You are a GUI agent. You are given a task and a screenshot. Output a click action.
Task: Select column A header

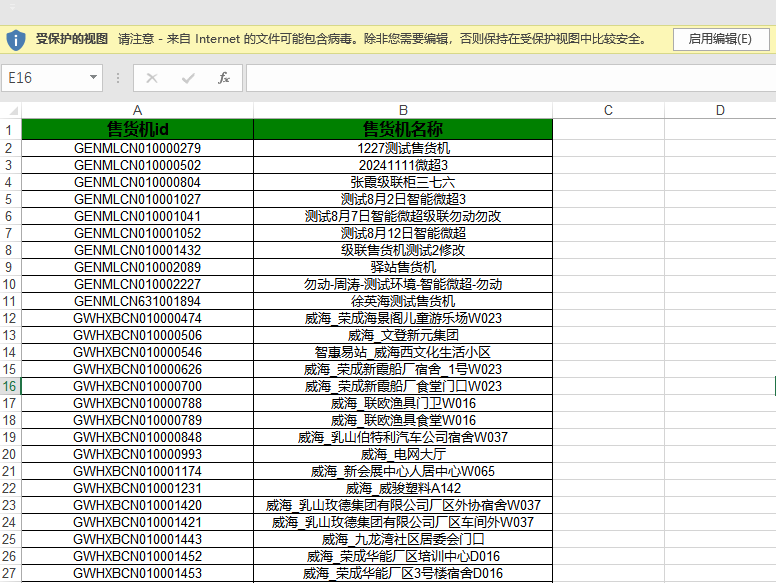(x=138, y=110)
